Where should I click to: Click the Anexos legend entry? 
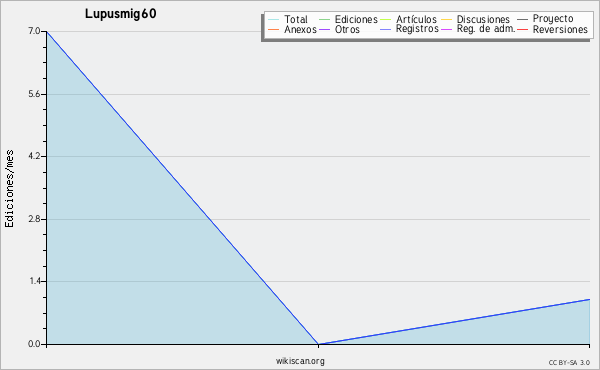[292, 29]
